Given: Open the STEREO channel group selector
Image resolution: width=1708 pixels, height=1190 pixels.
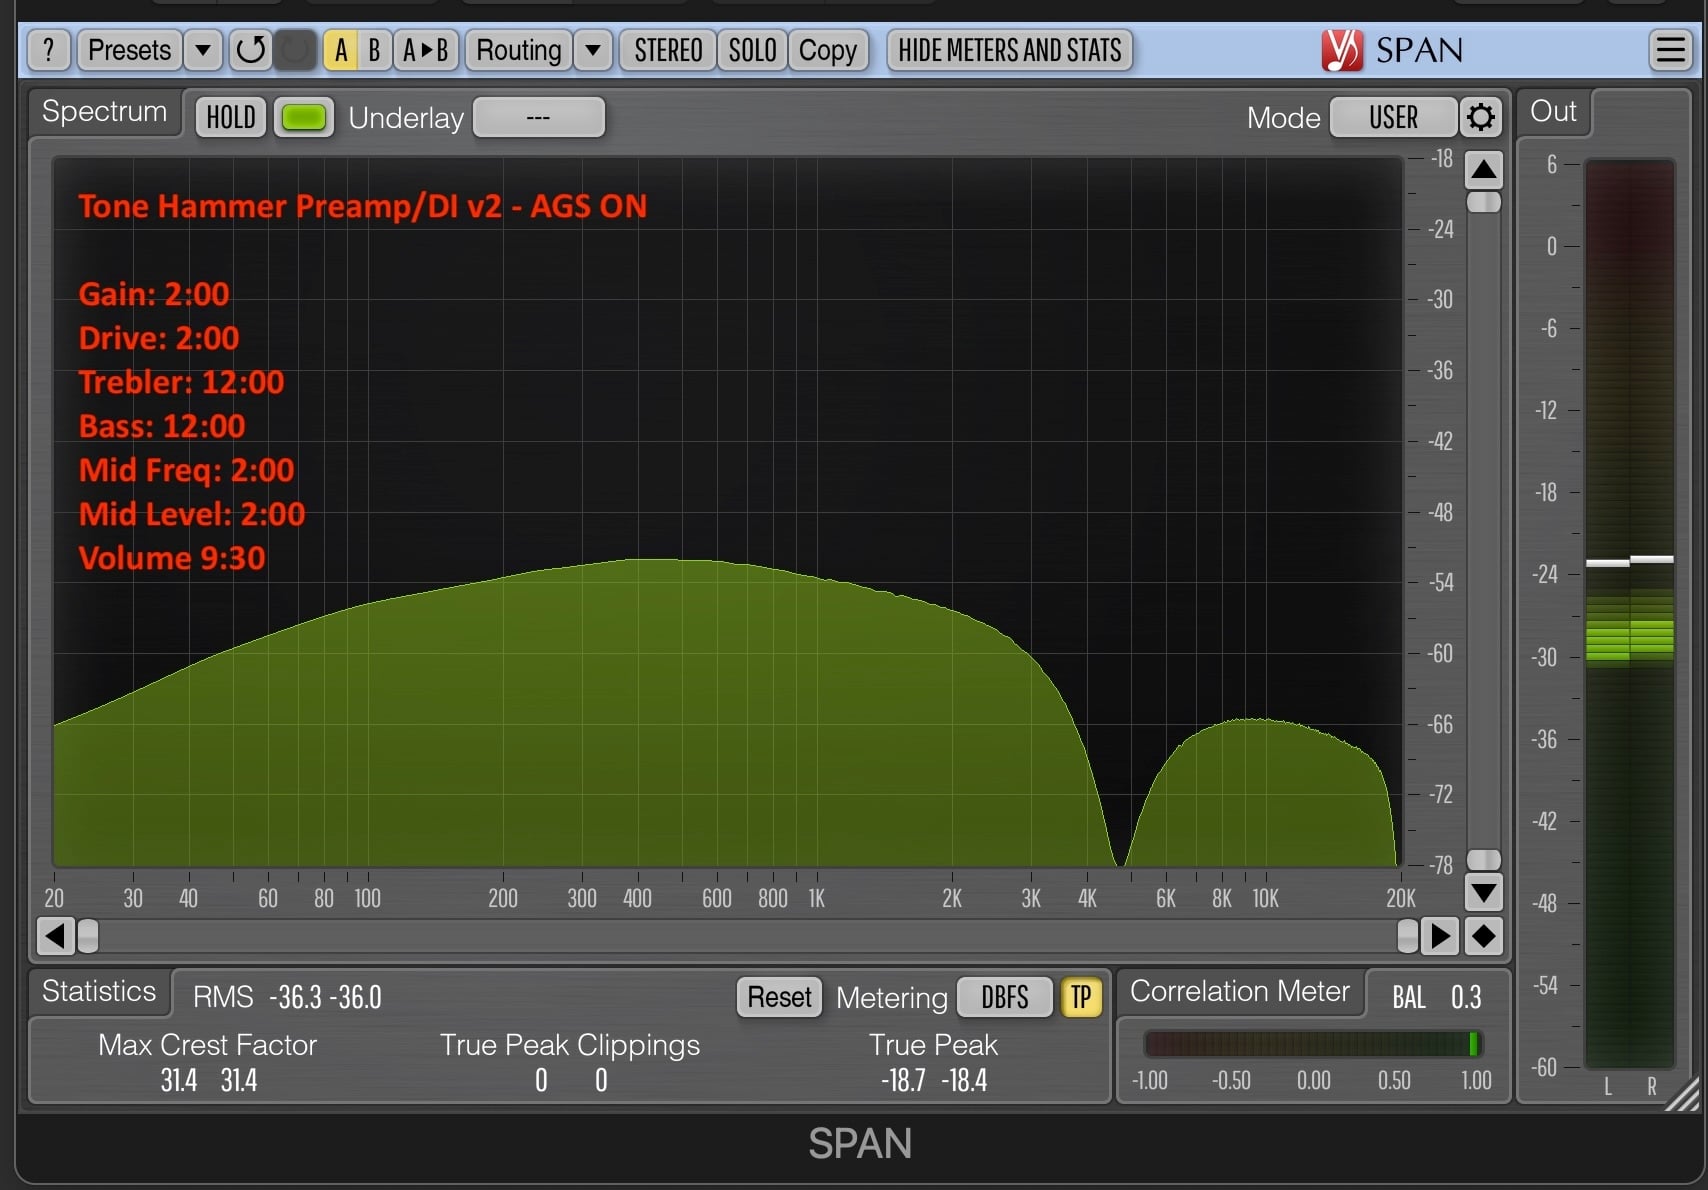Looking at the screenshot, I should (x=668, y=50).
